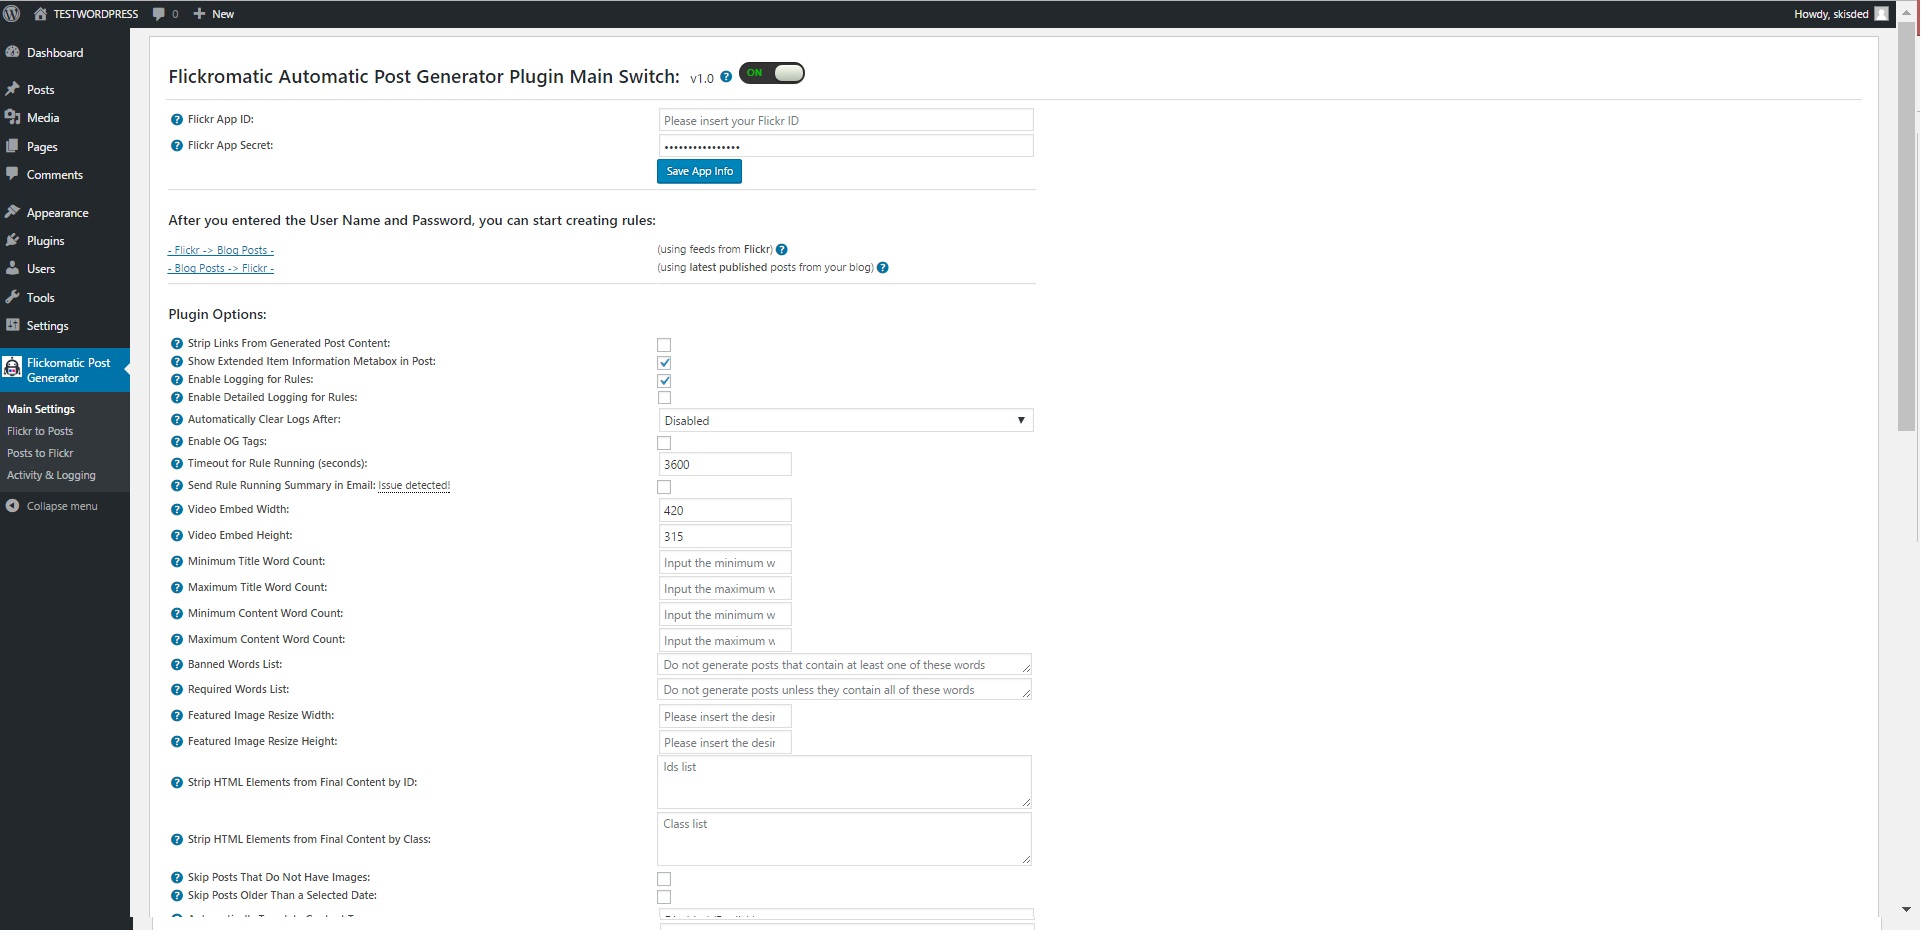Click the Flickomatic Post Generator plugin icon
Image resolution: width=1922 pixels, height=930 pixels.
[x=12, y=368]
